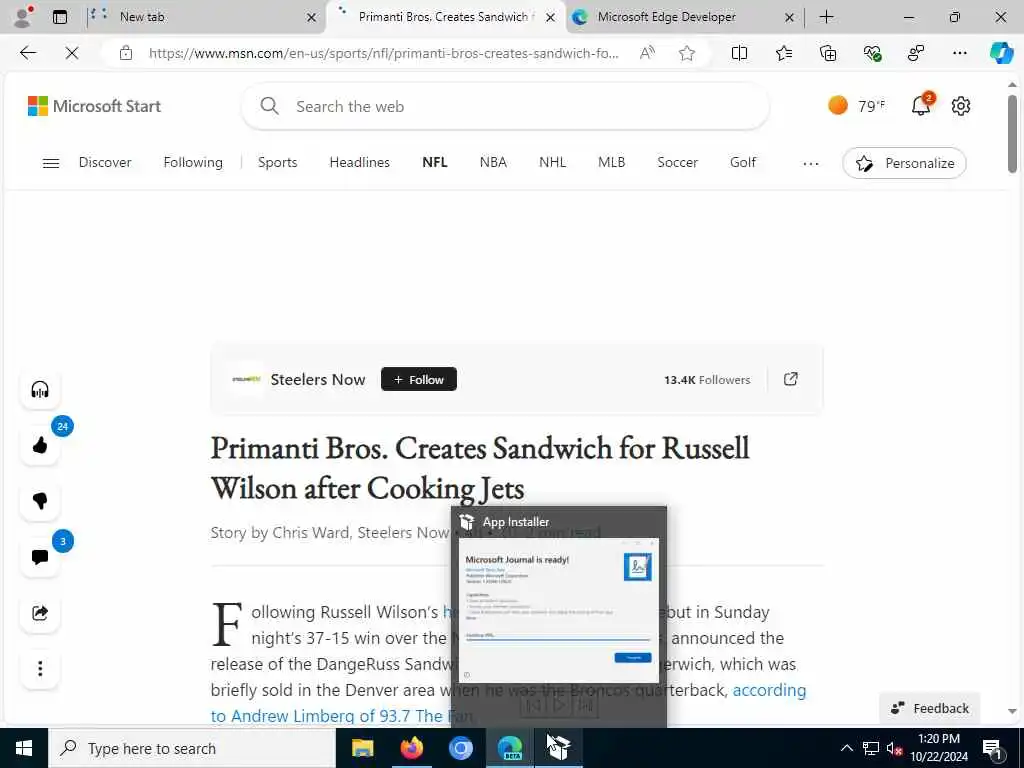The width and height of the screenshot is (1024, 768).
Task: Open the volume control in tray
Action: [894, 748]
